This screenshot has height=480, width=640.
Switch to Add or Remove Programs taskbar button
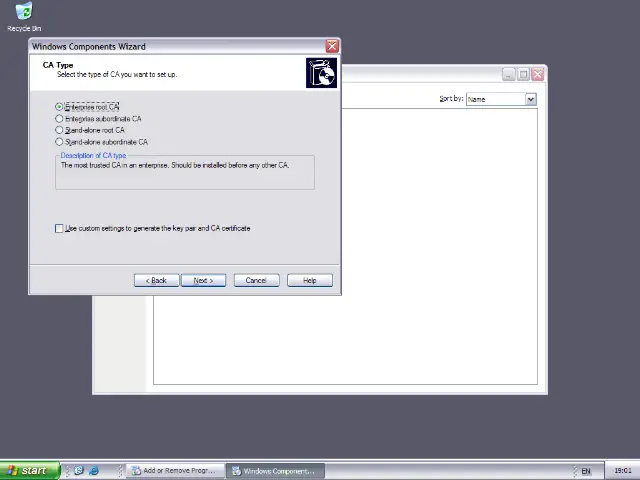pyautogui.click(x=175, y=471)
